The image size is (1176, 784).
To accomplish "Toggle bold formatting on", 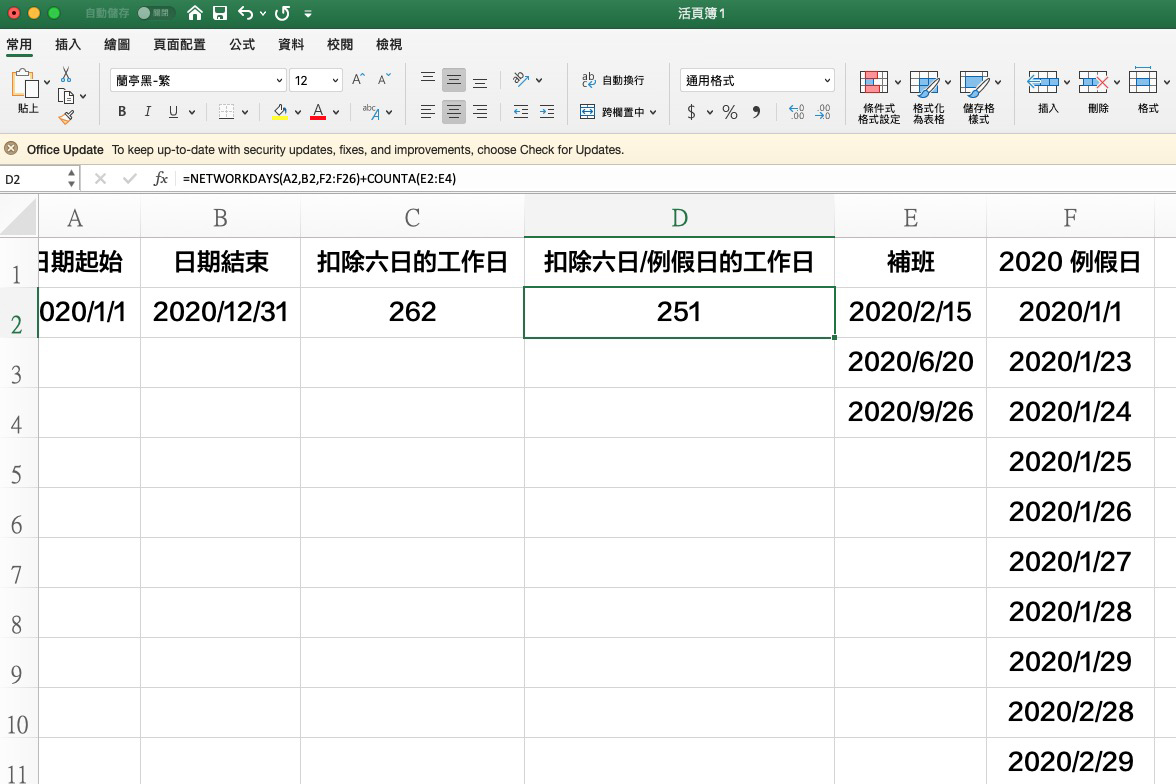I will coord(121,112).
